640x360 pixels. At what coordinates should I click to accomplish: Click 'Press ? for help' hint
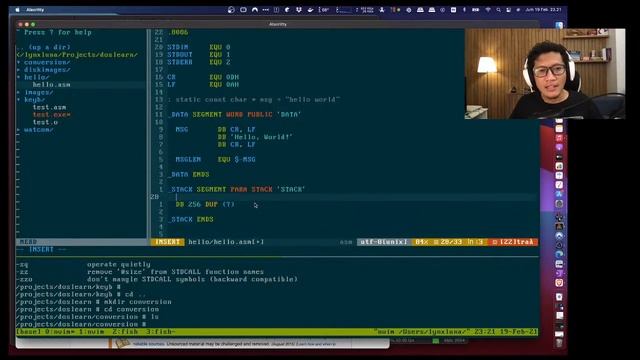[x=58, y=32]
